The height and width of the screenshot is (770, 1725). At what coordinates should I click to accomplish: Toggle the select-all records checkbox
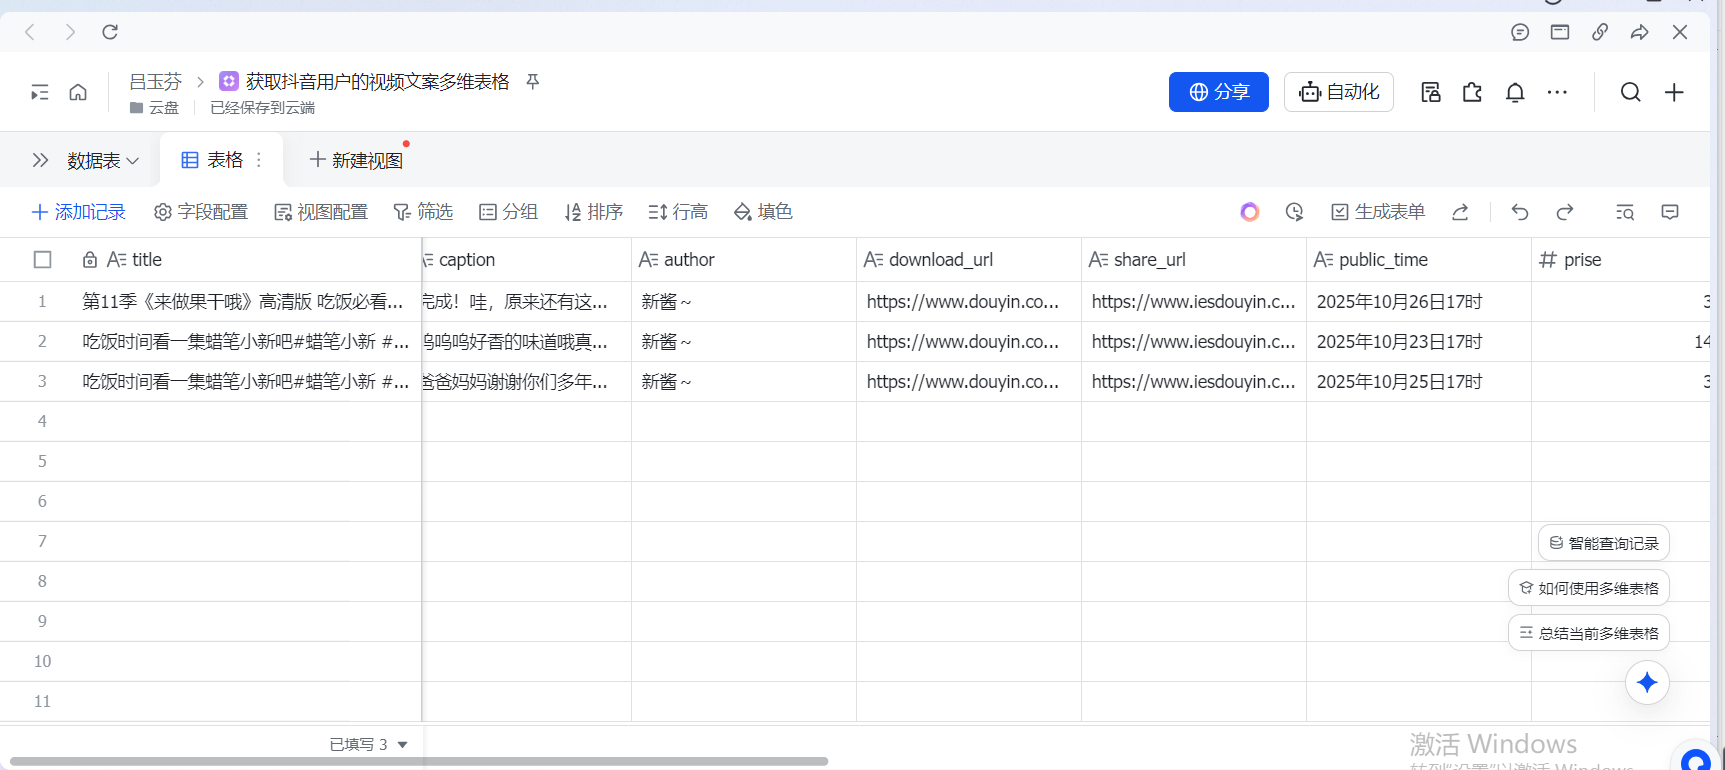[x=42, y=260]
